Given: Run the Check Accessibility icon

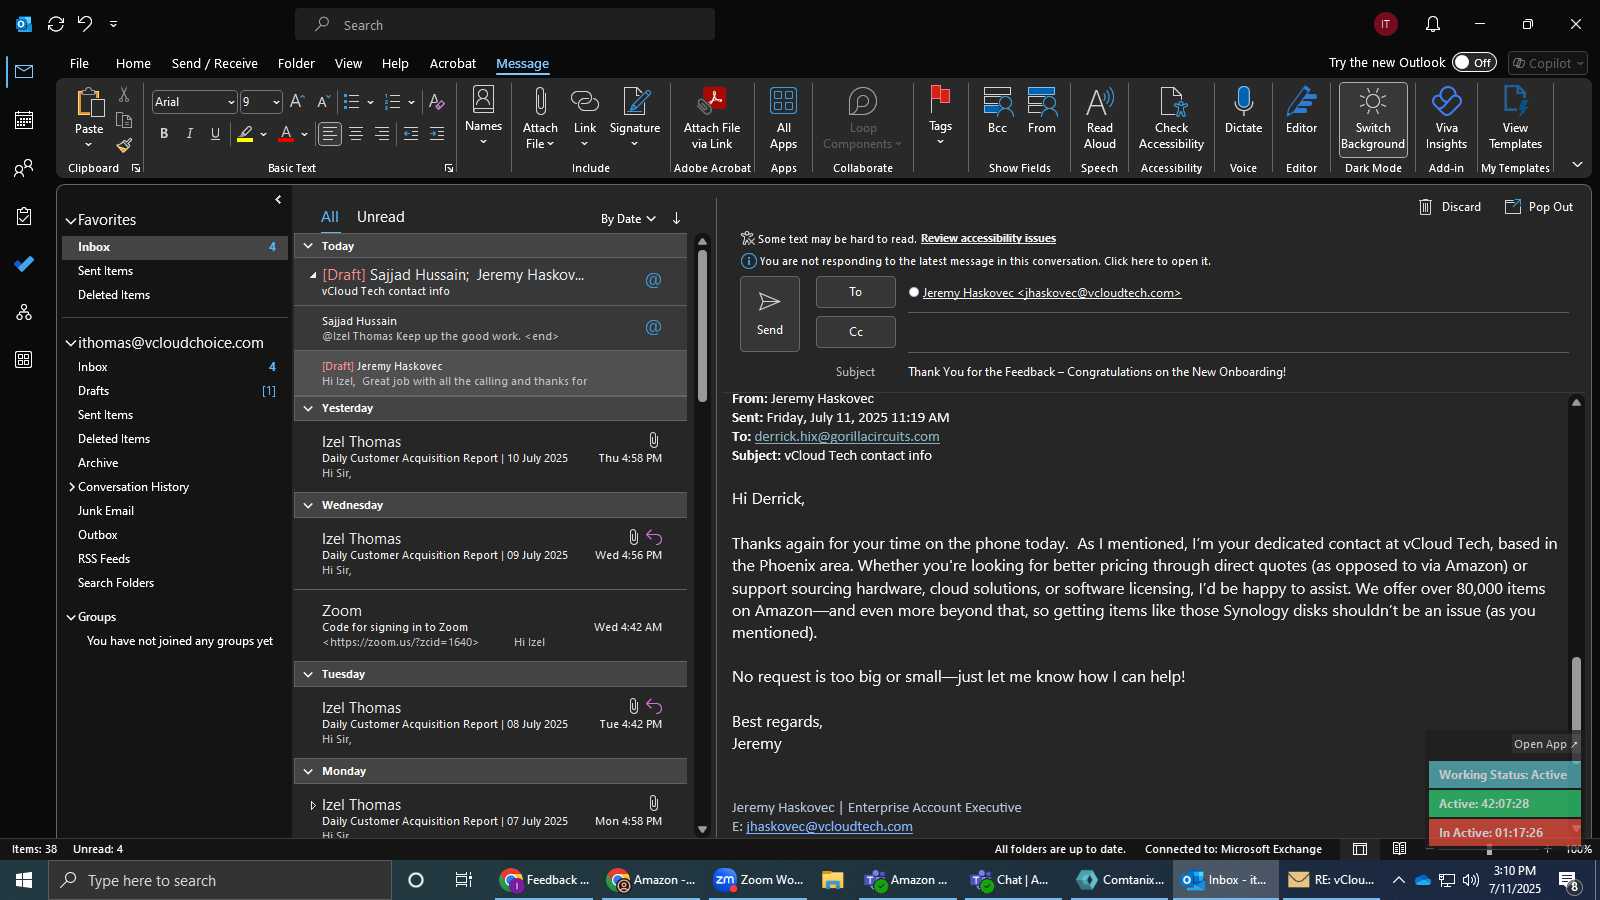Looking at the screenshot, I should point(1172,101).
